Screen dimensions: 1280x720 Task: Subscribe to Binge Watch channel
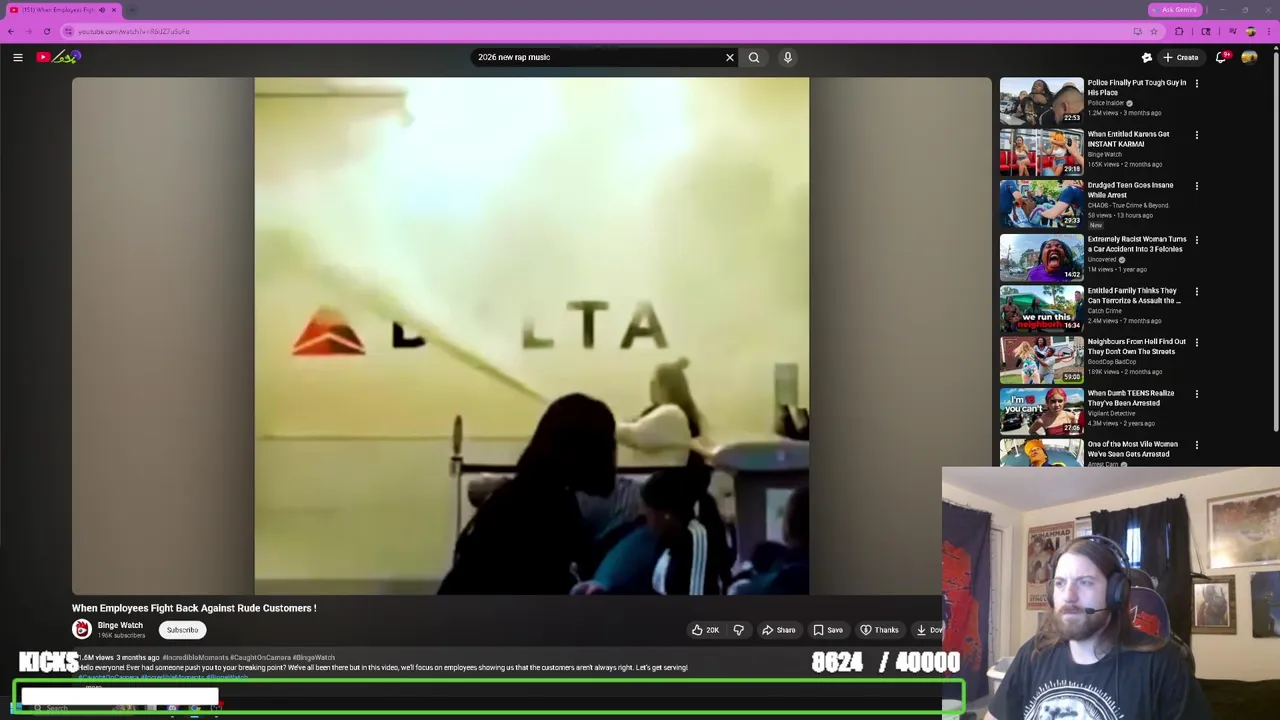click(x=182, y=630)
